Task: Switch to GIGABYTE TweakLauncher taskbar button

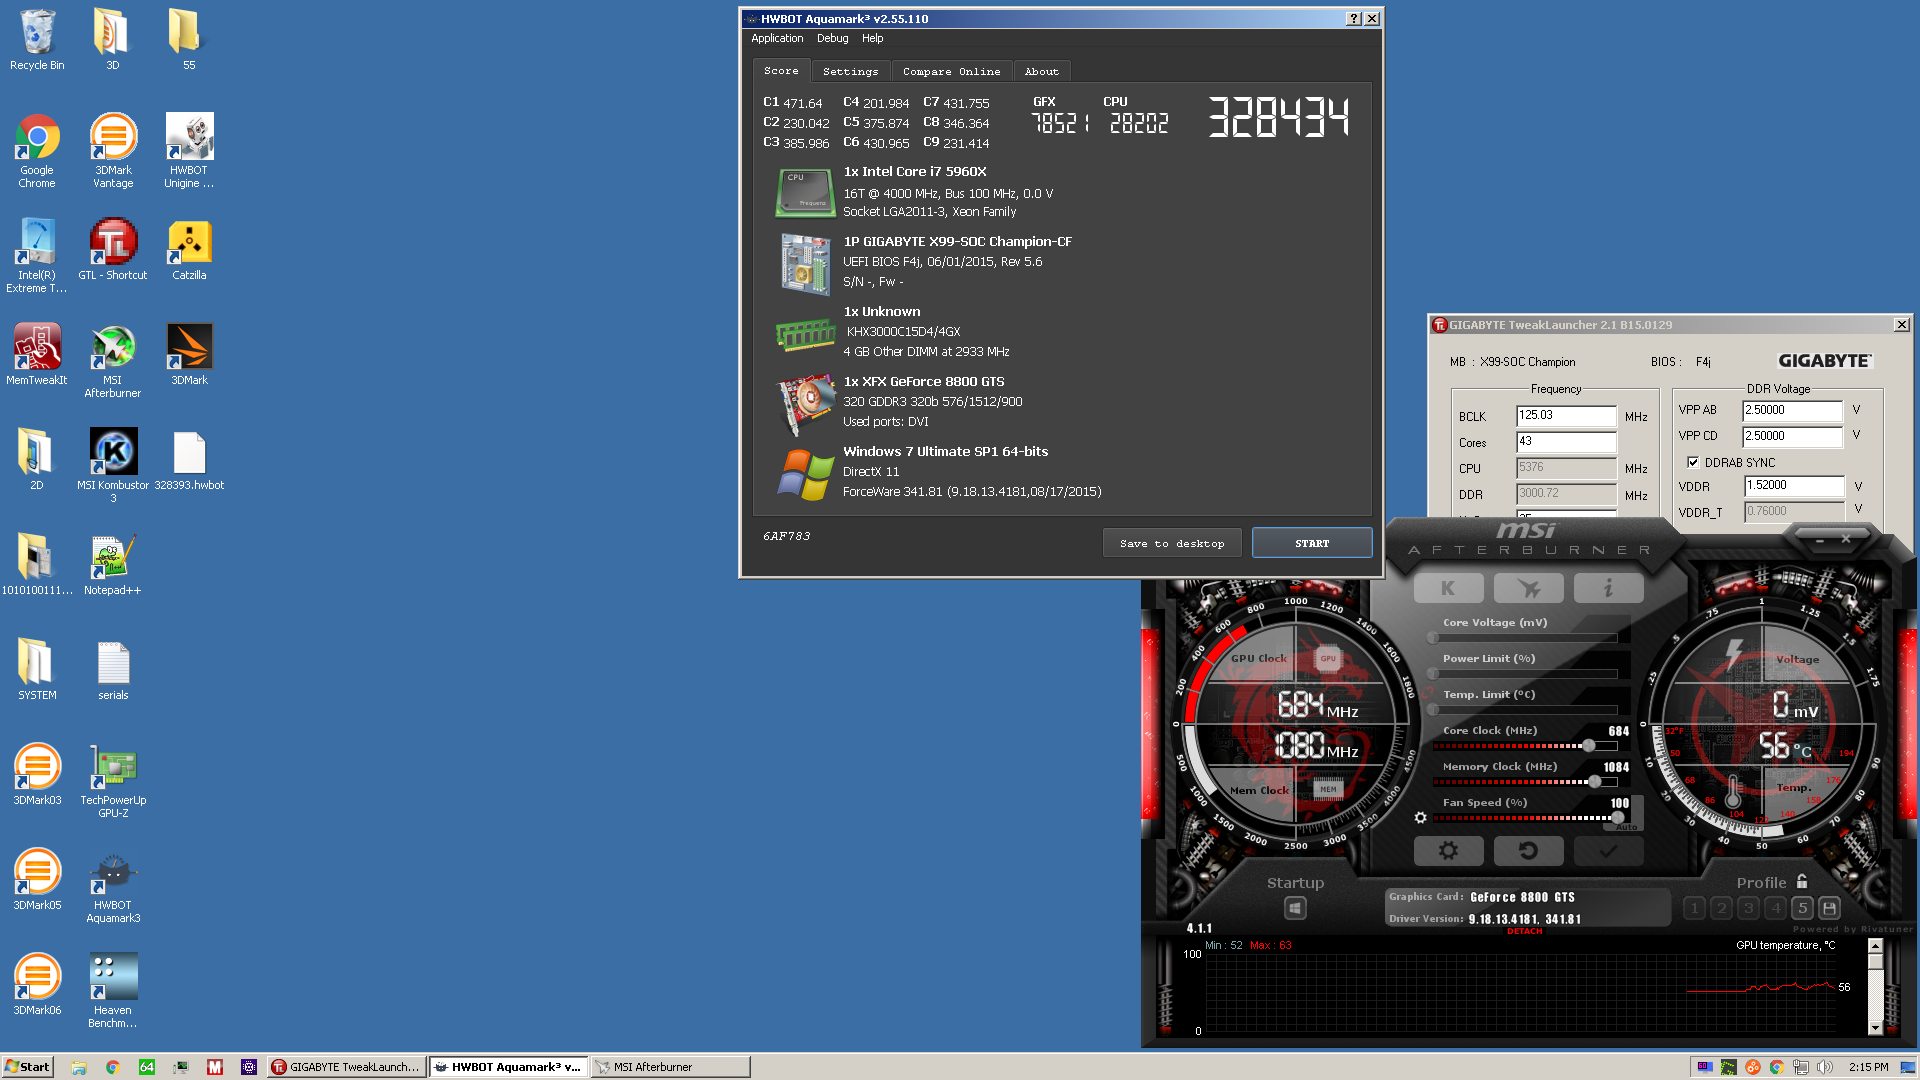Action: pos(347,1067)
